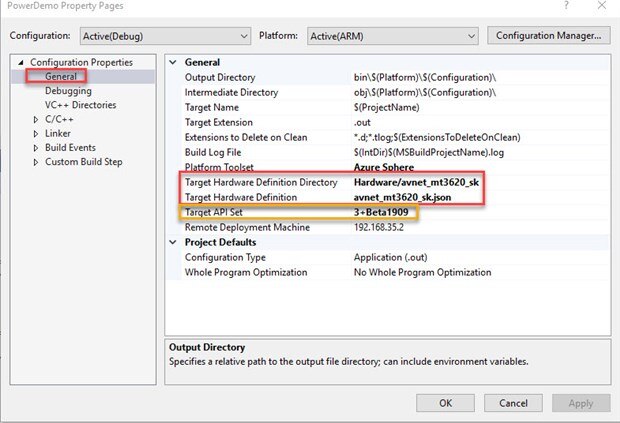Click the Configuration Type property name
Screen dimensions: 620x423
(x=225, y=257)
